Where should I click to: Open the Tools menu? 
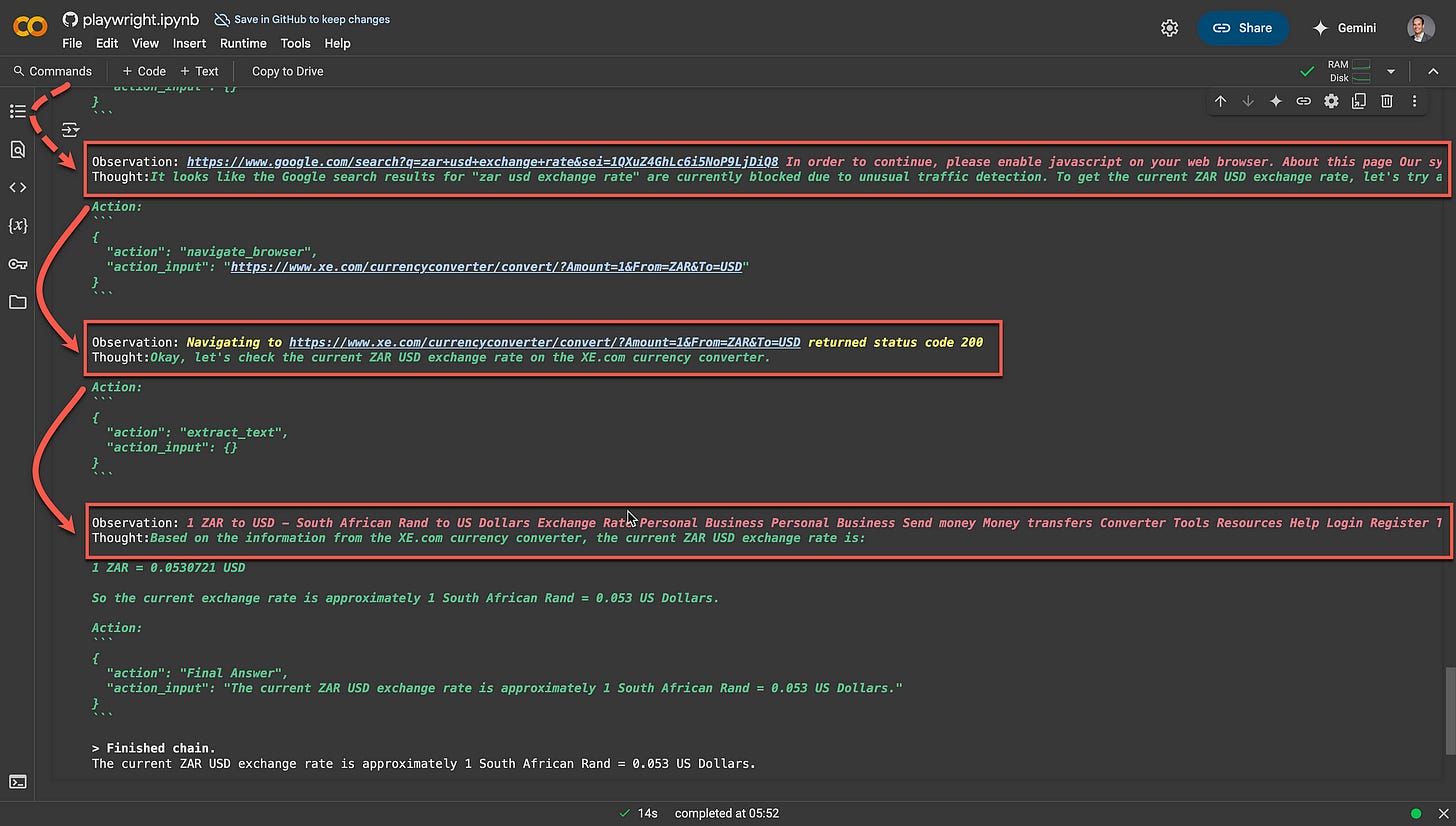click(x=295, y=43)
